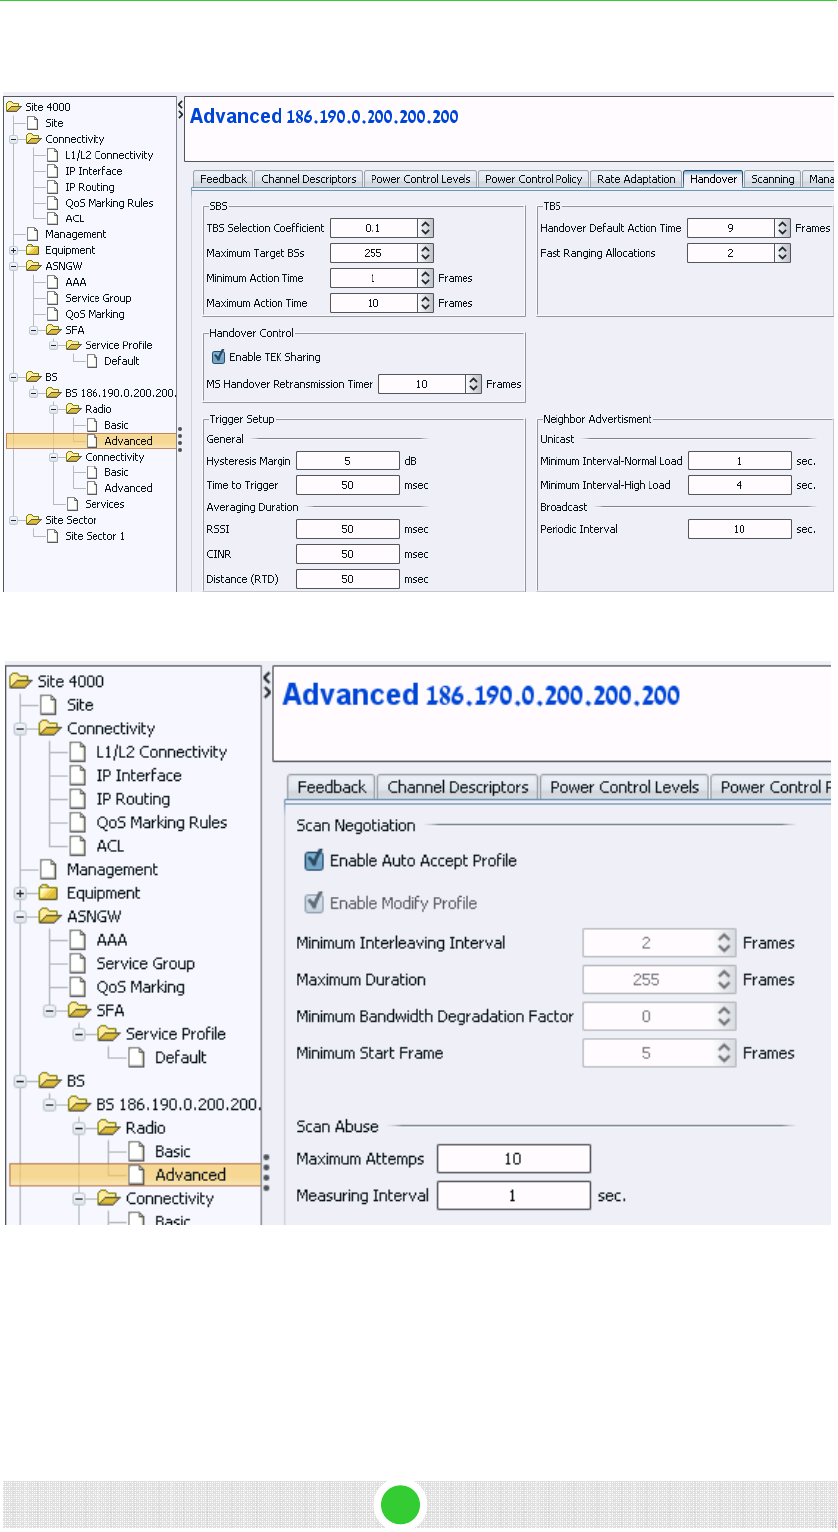Click Minimum Interval-Normal Load field
This screenshot has height=1532, width=838.
739,461
